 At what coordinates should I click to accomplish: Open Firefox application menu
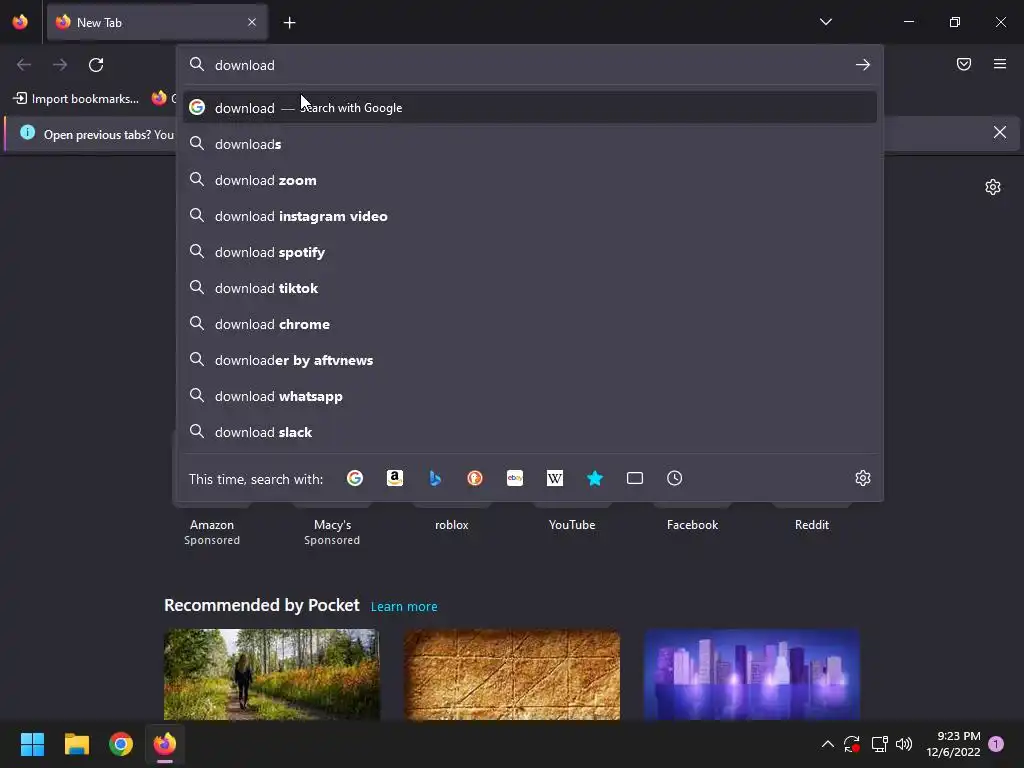point(1000,64)
